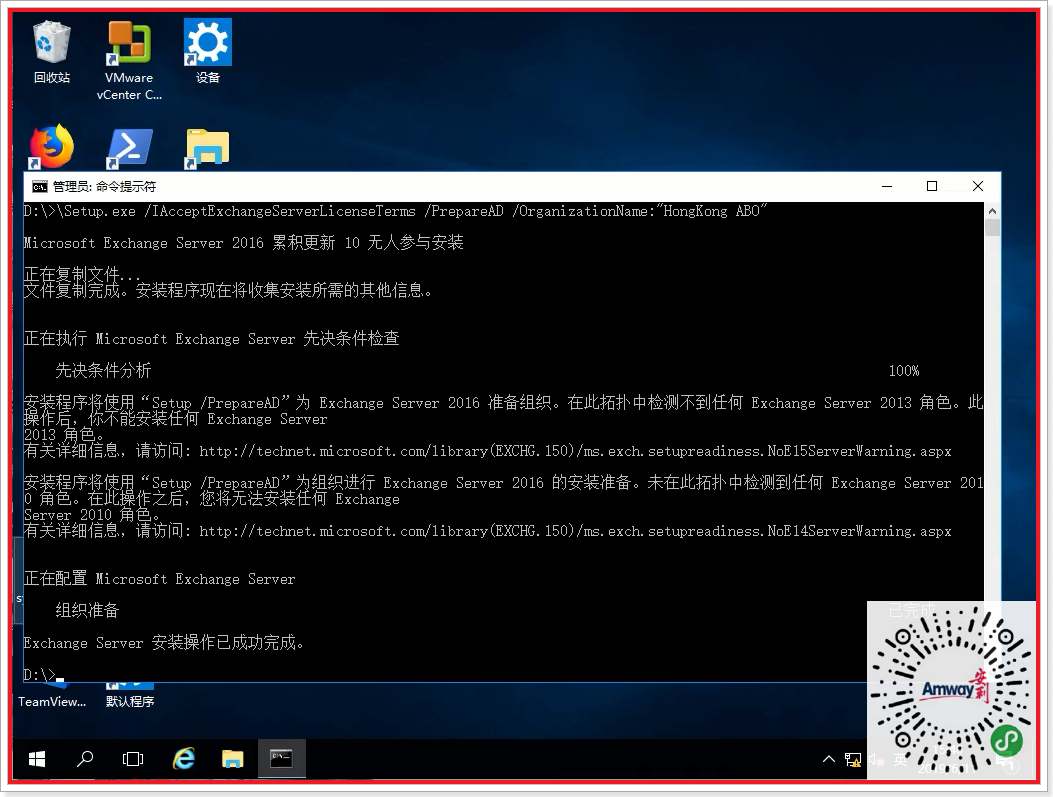Select command prompt taskbar button
Viewport: 1053px width, 797px height.
(x=281, y=759)
